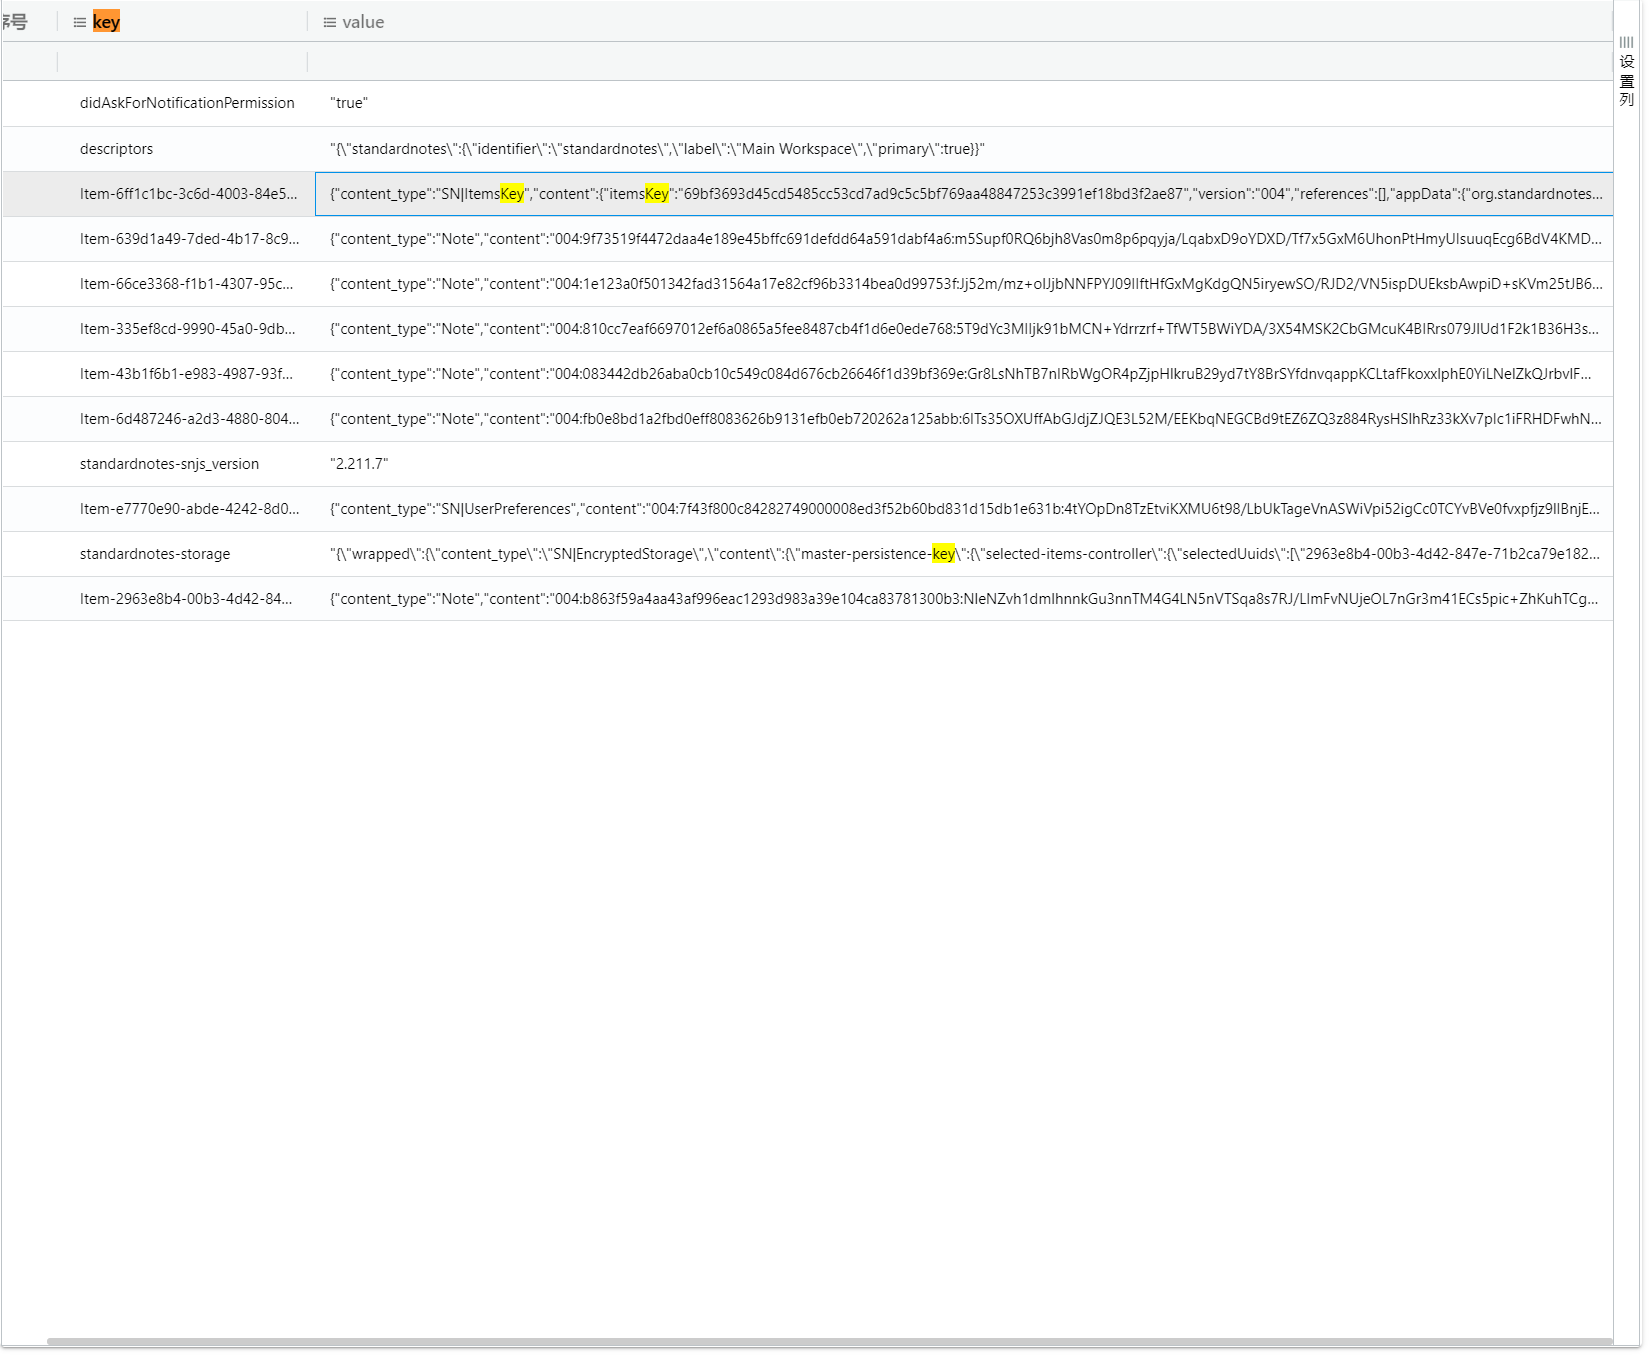
Task: Select the "2.211.7" value cell
Action: click(963, 464)
